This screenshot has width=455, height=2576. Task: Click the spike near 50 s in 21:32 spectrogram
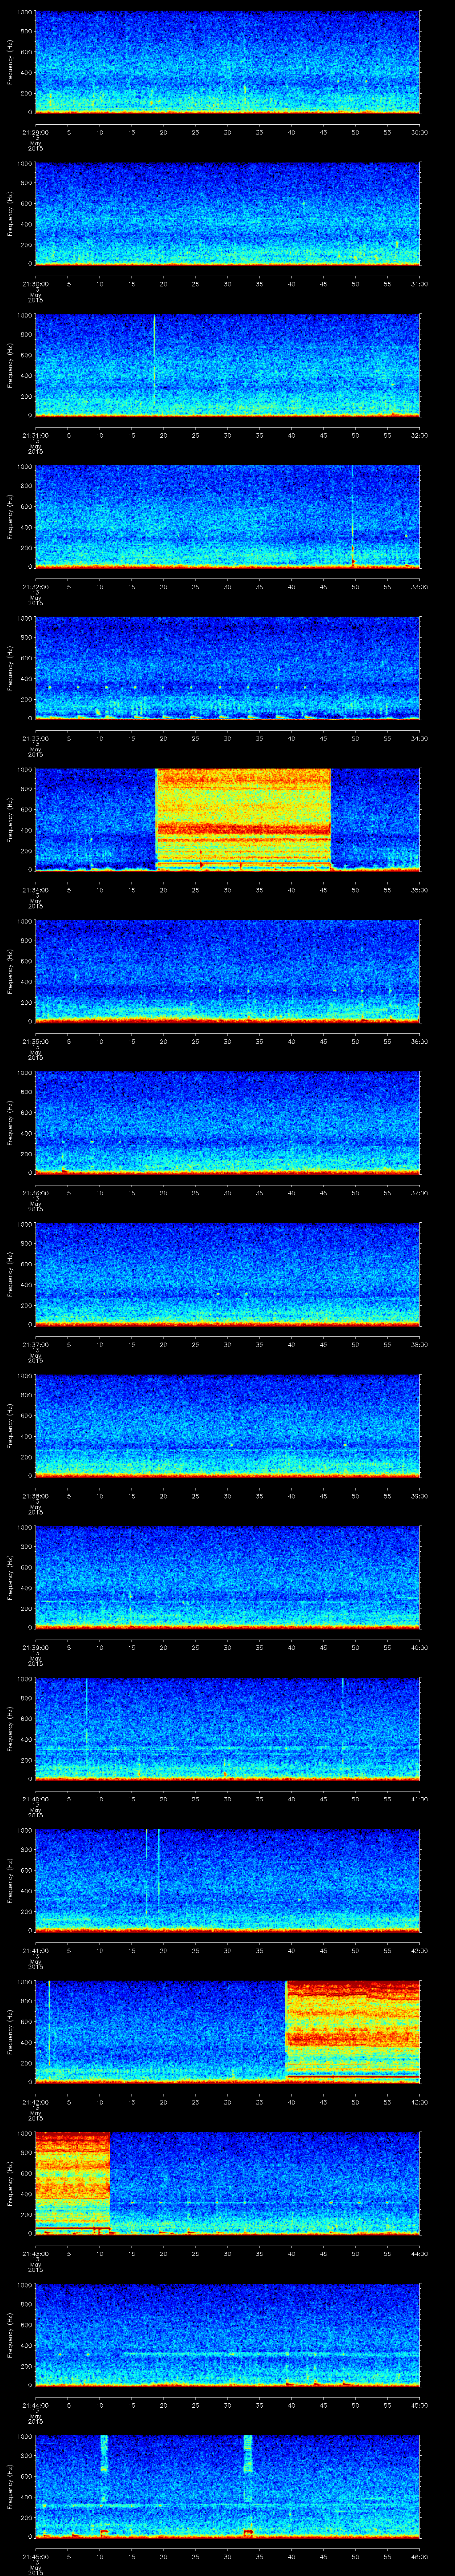tap(352, 516)
